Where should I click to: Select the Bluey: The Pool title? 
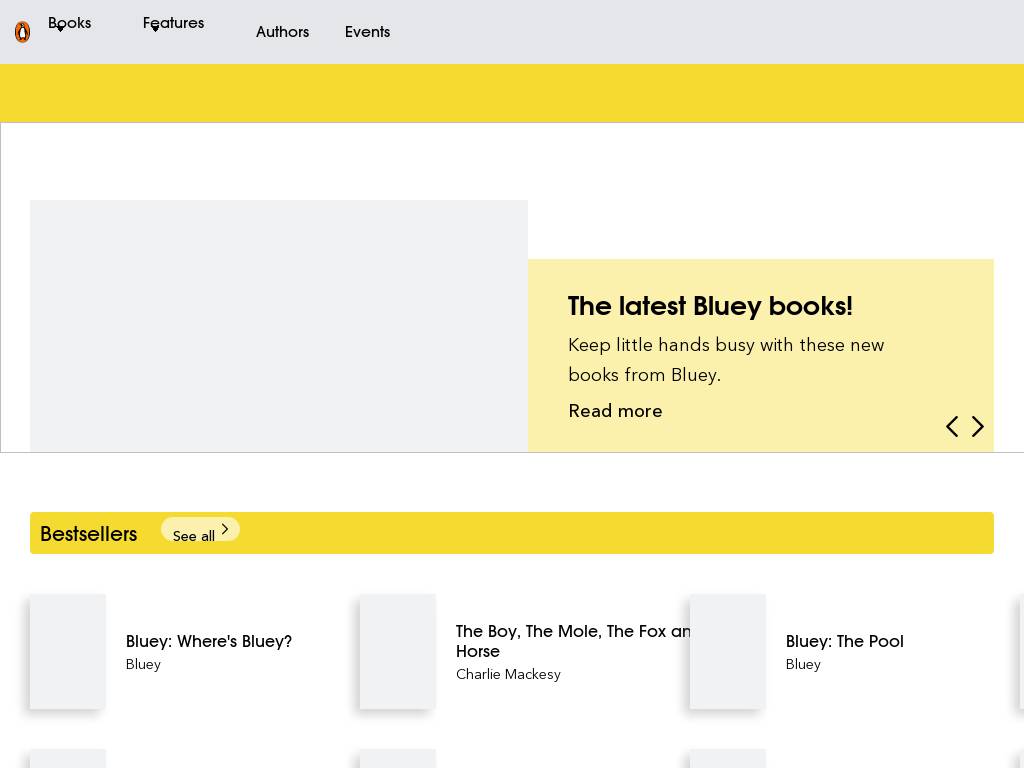[844, 641]
